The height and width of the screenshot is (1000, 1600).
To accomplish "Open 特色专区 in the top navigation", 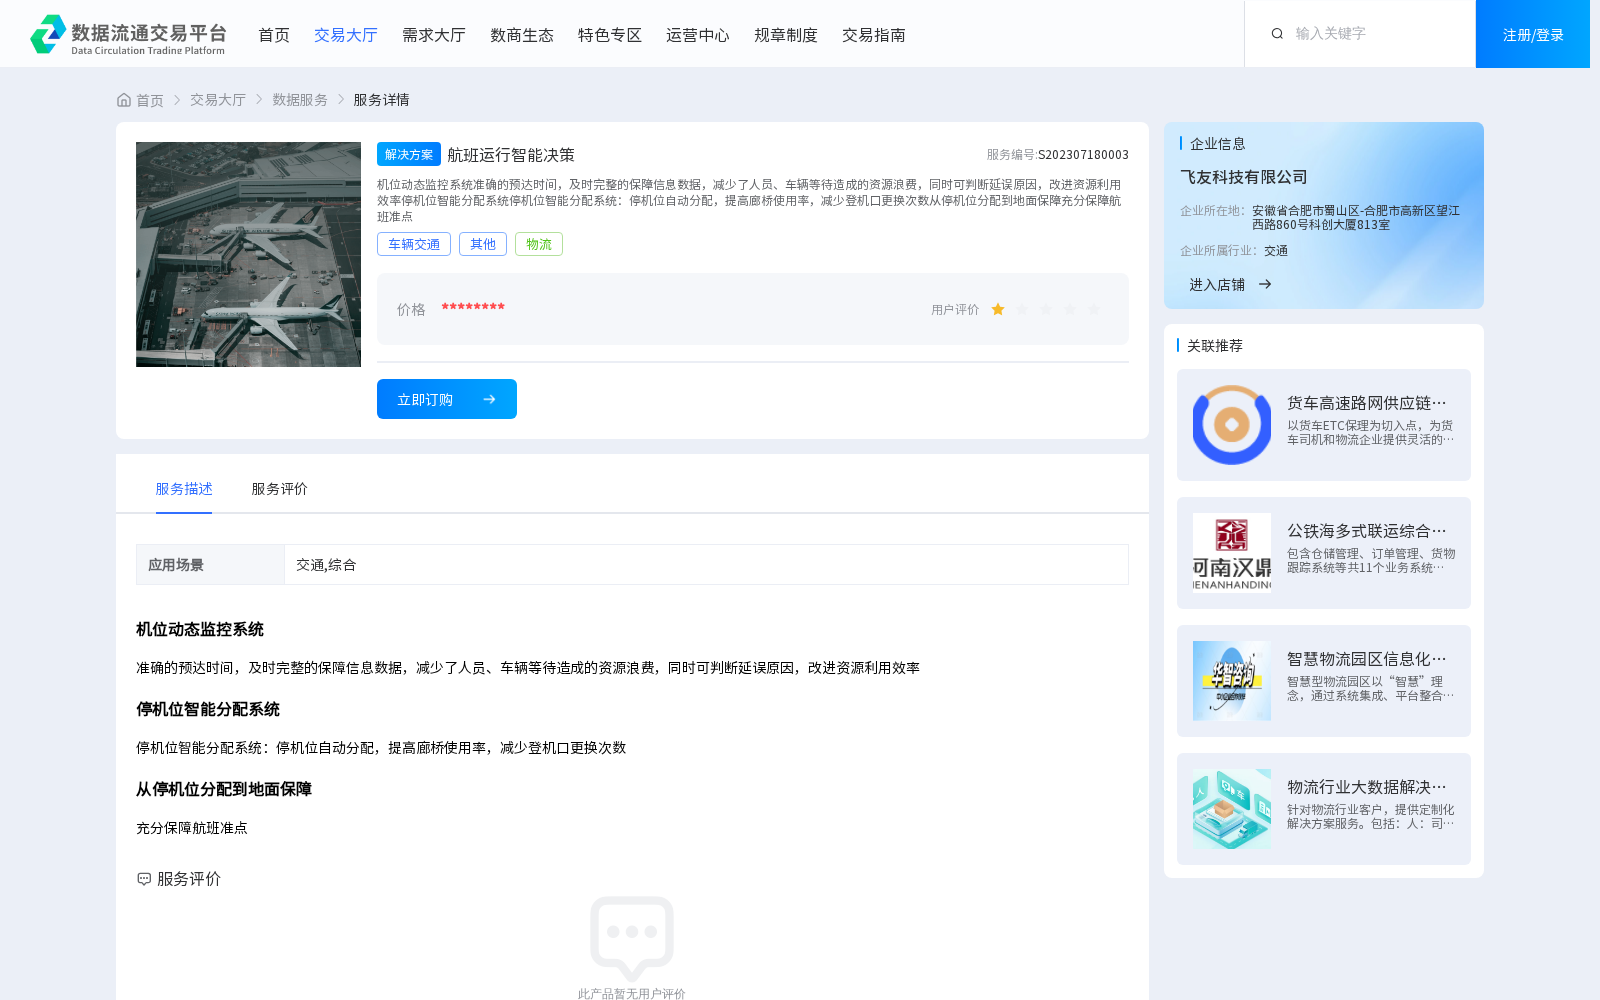I will (610, 35).
